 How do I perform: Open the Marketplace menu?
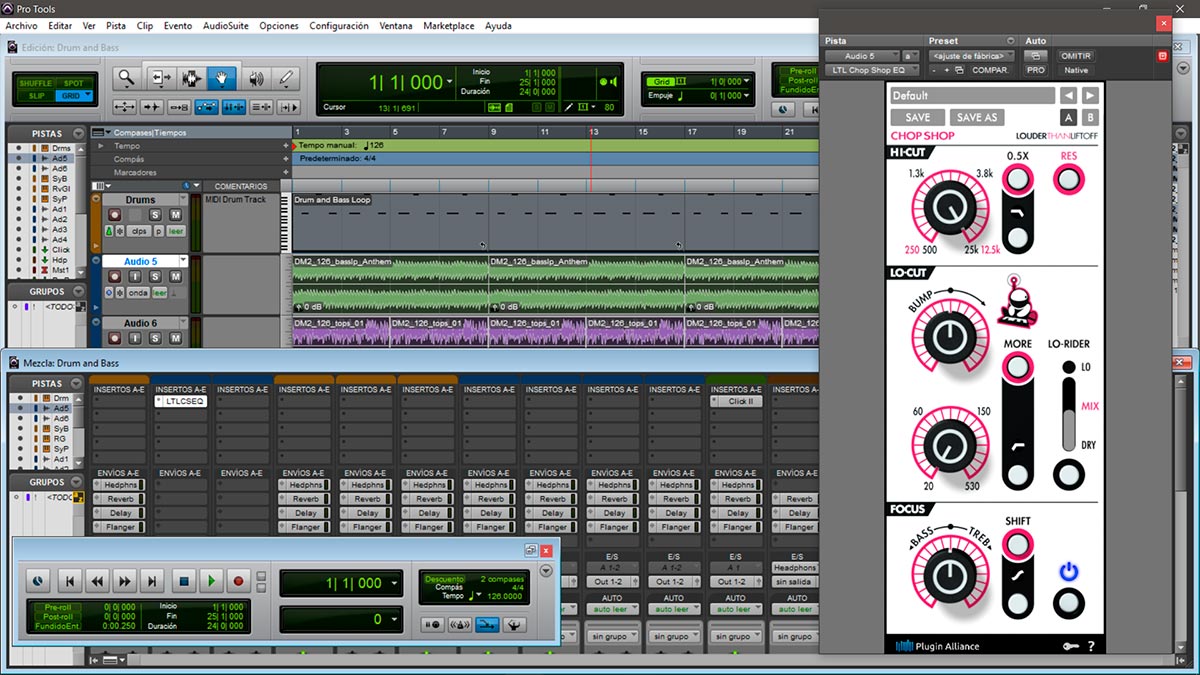[x=449, y=26]
